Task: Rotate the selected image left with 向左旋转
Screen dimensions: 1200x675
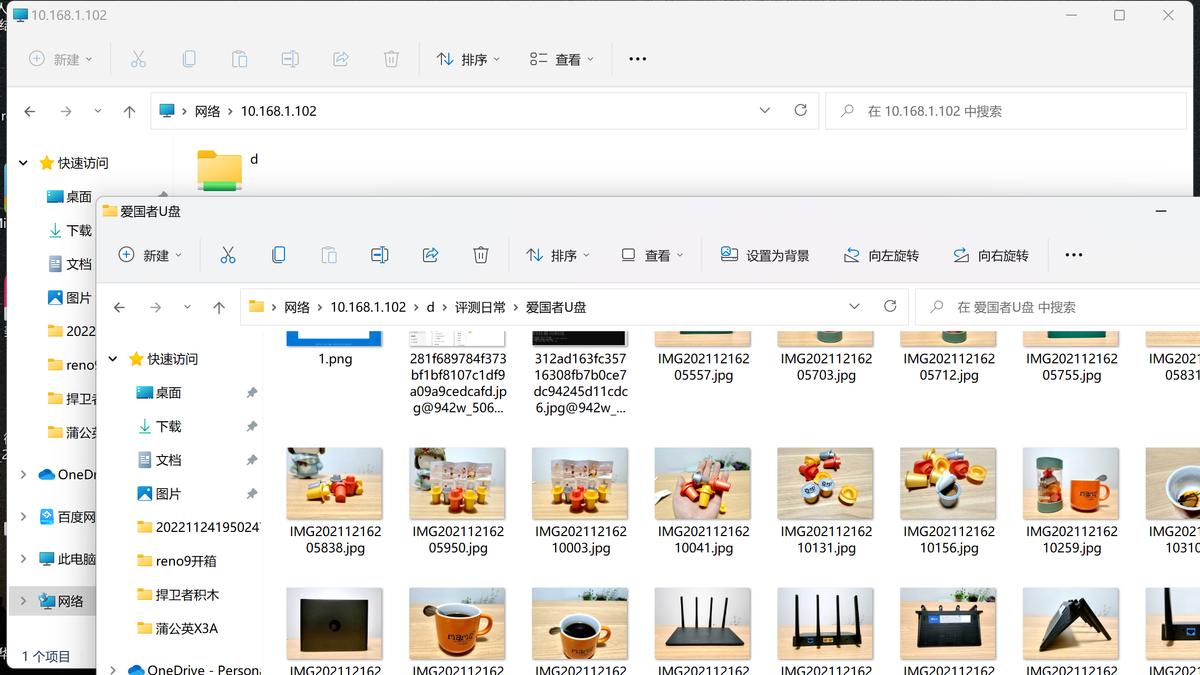Action: pos(882,255)
